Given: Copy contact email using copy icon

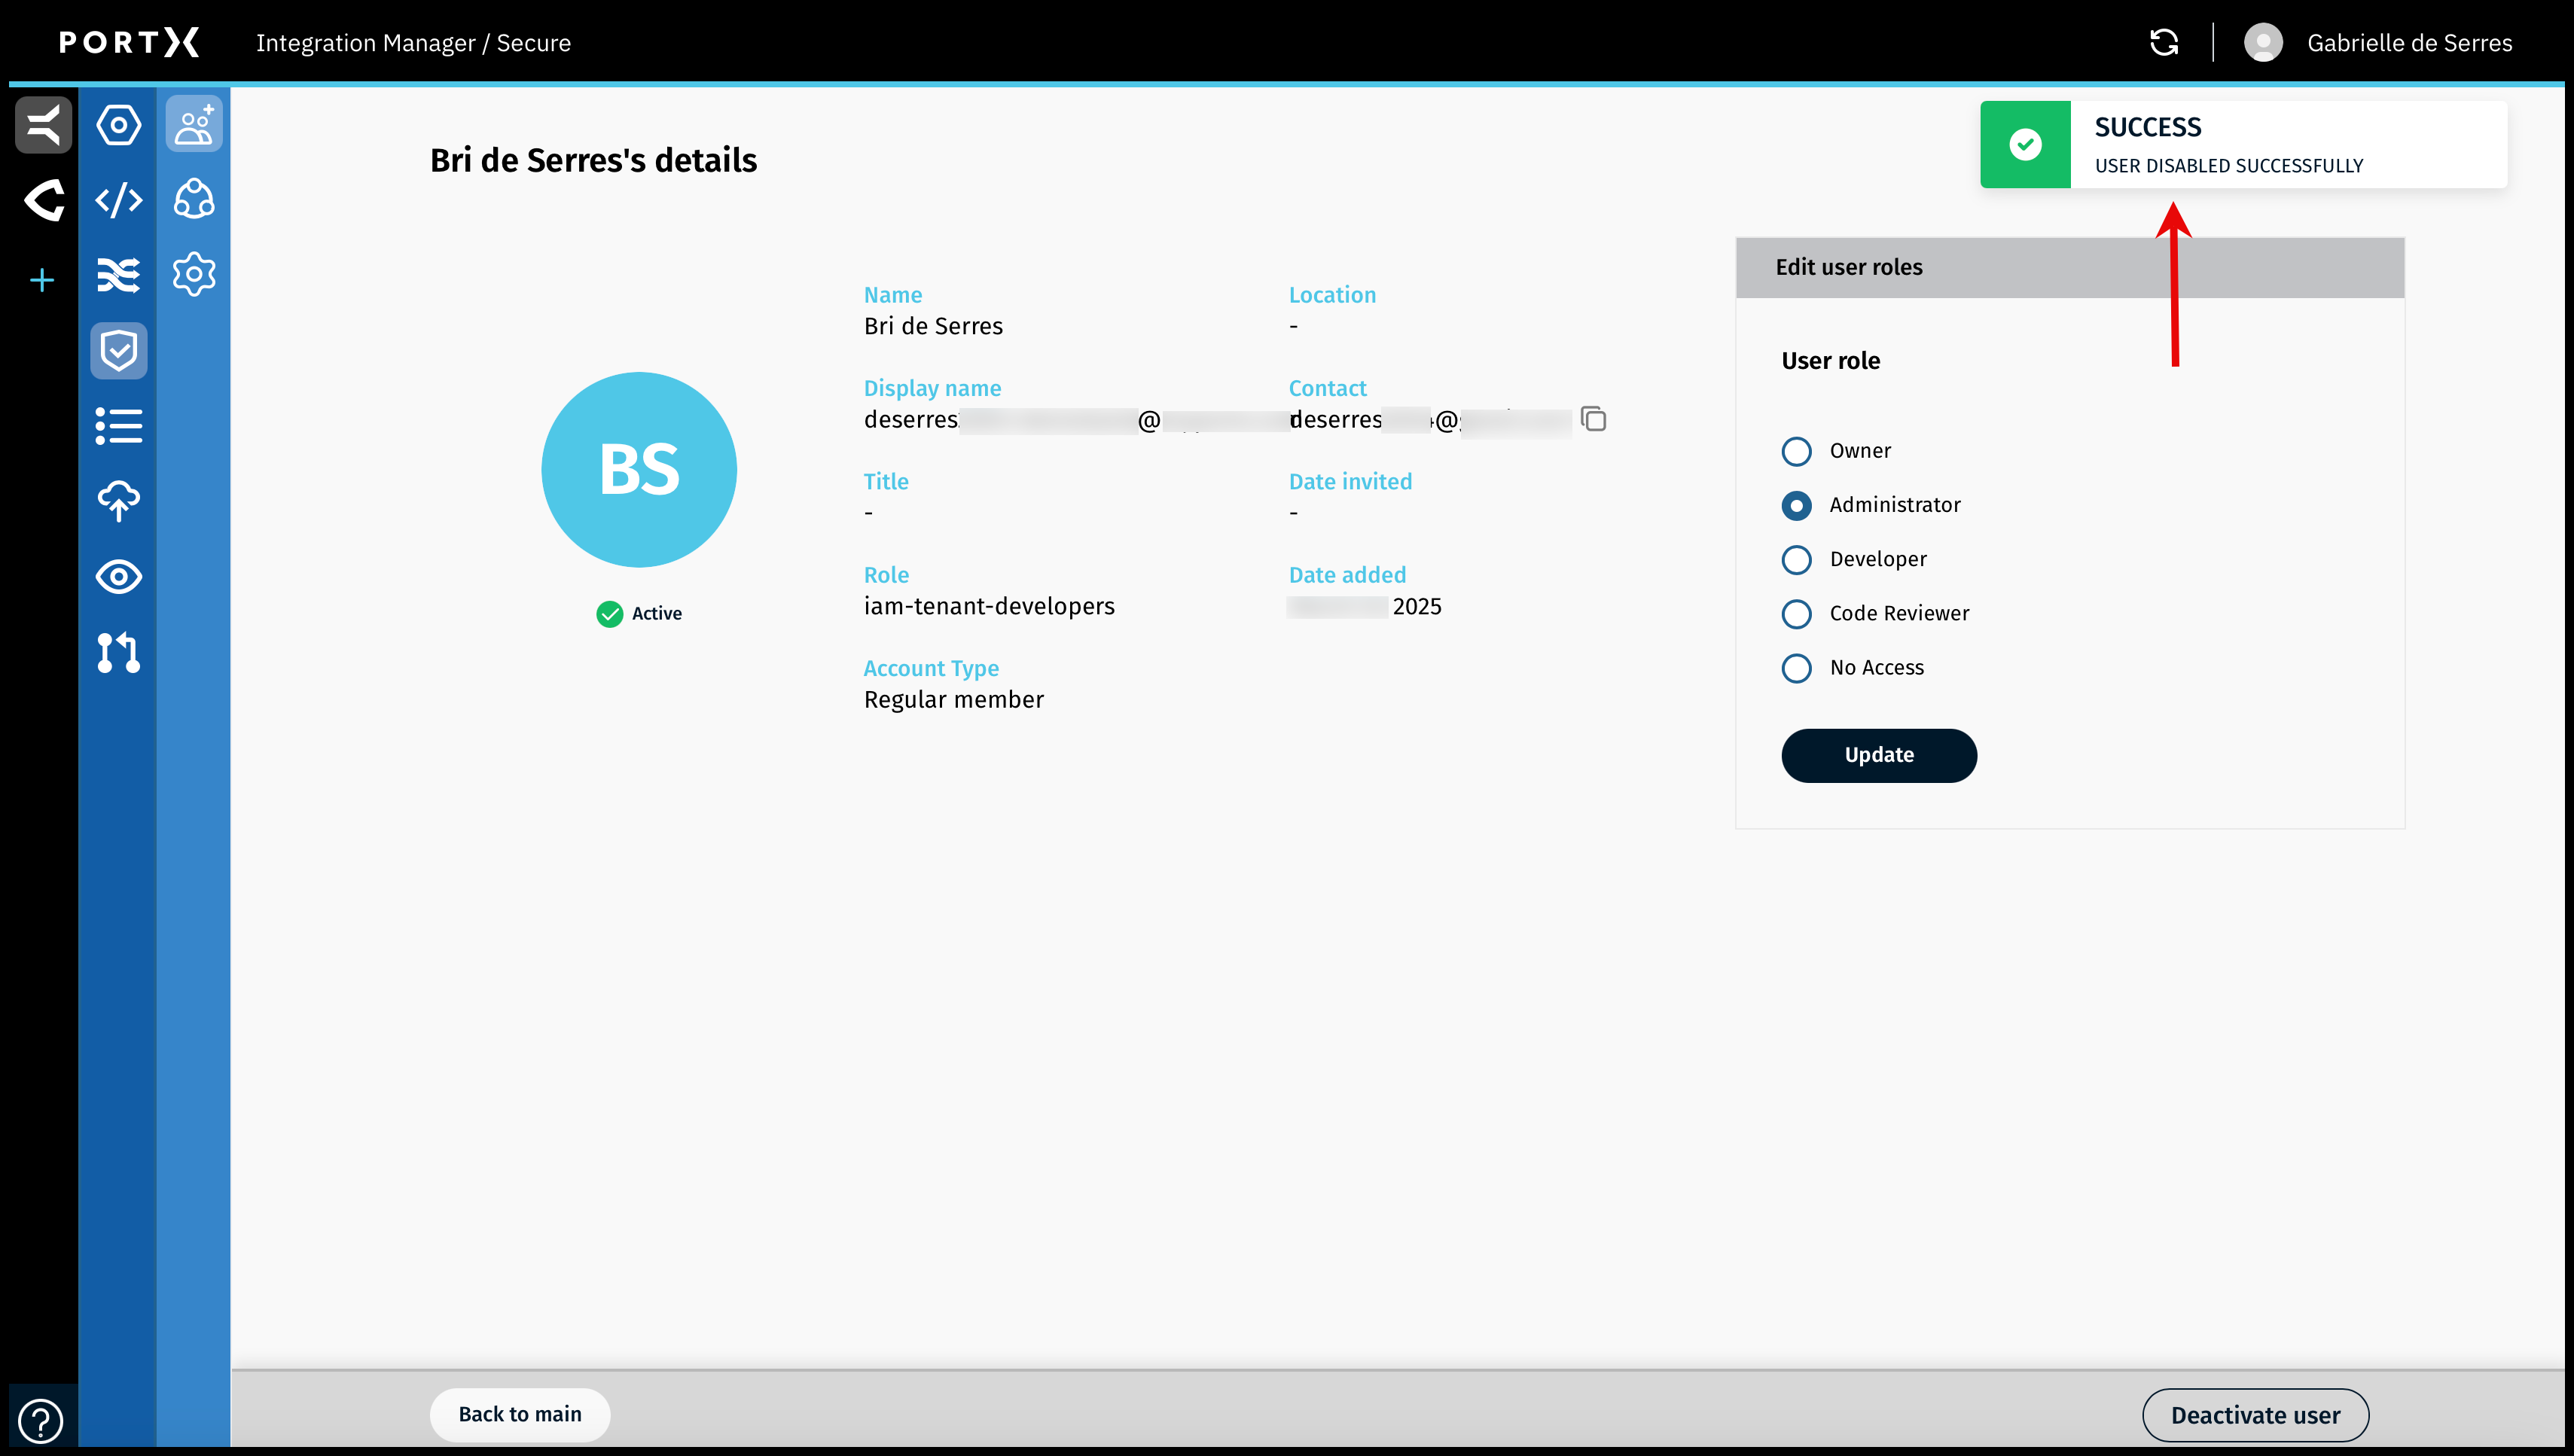Looking at the screenshot, I should coord(1593,419).
